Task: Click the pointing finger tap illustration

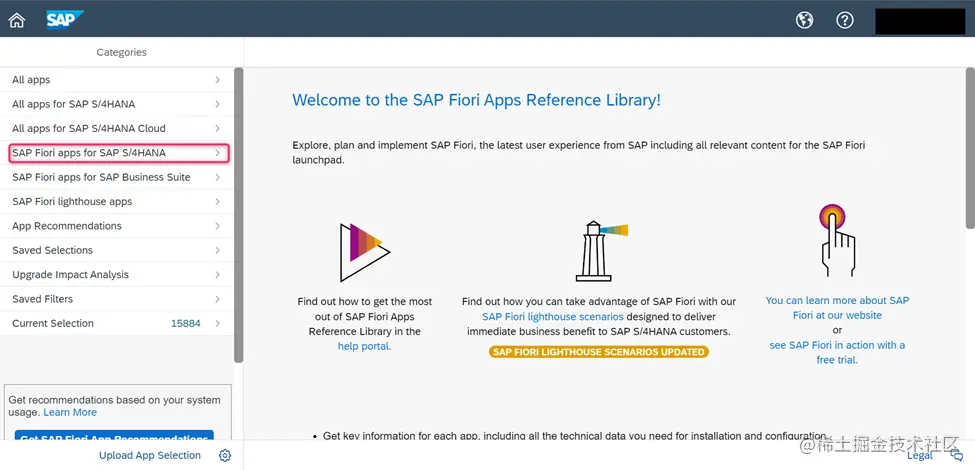Action: [x=837, y=241]
